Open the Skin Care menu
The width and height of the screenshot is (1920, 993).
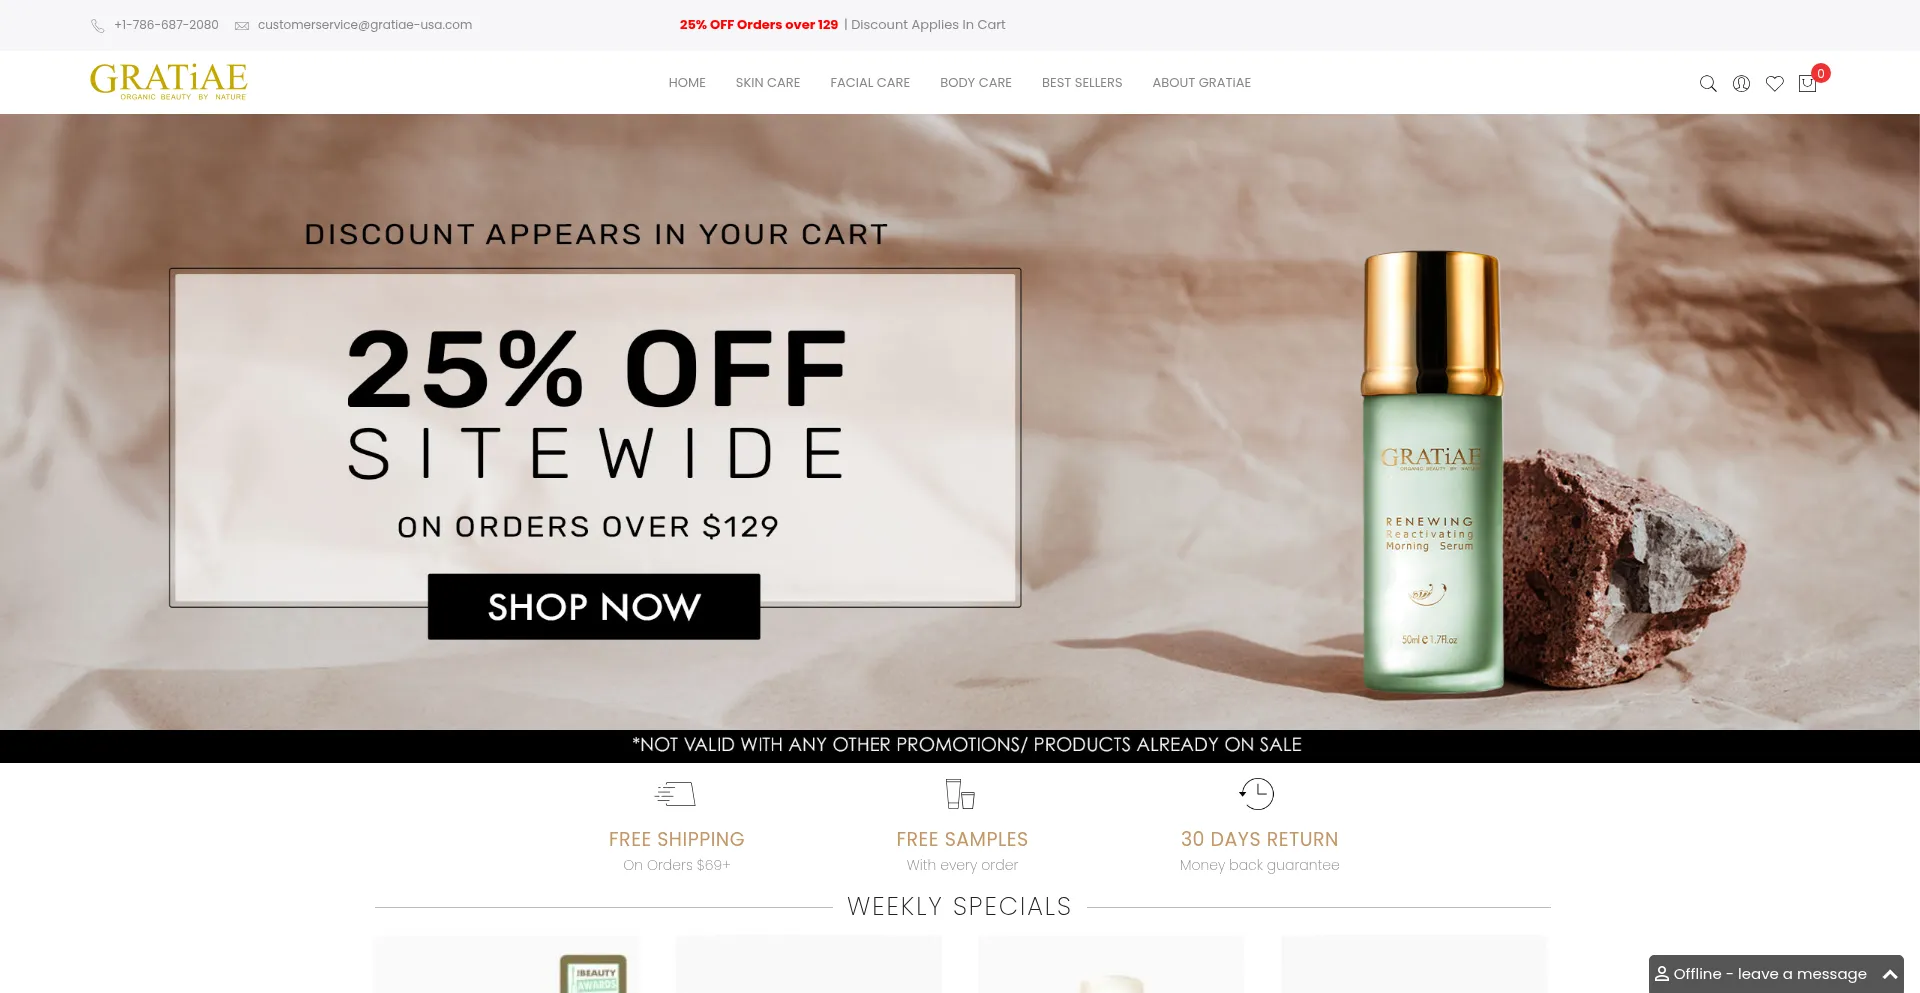click(768, 83)
